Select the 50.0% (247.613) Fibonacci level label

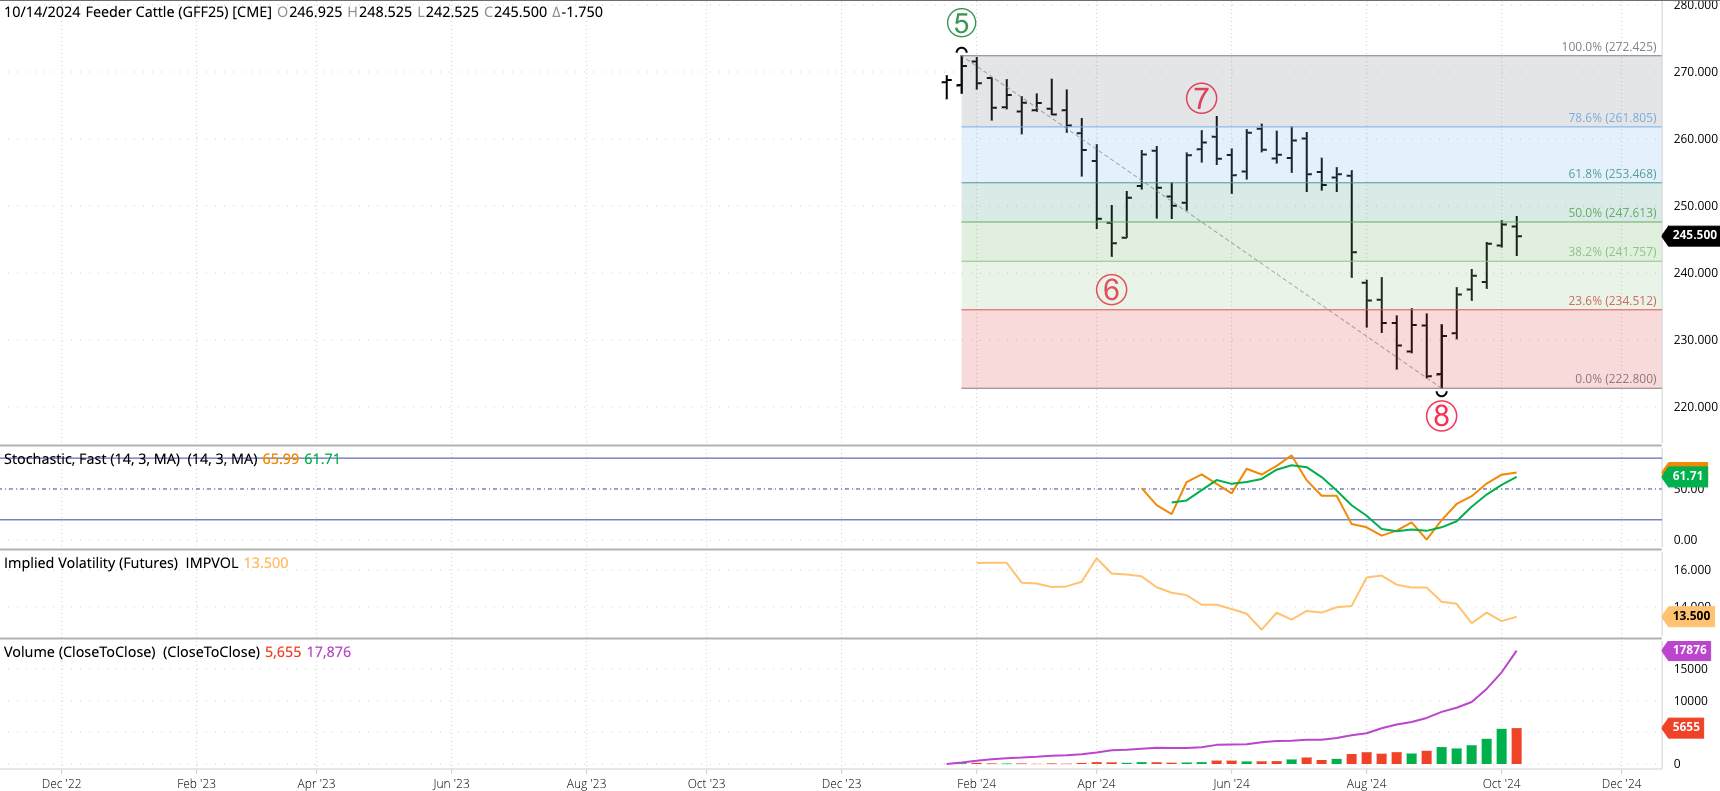1611,213
